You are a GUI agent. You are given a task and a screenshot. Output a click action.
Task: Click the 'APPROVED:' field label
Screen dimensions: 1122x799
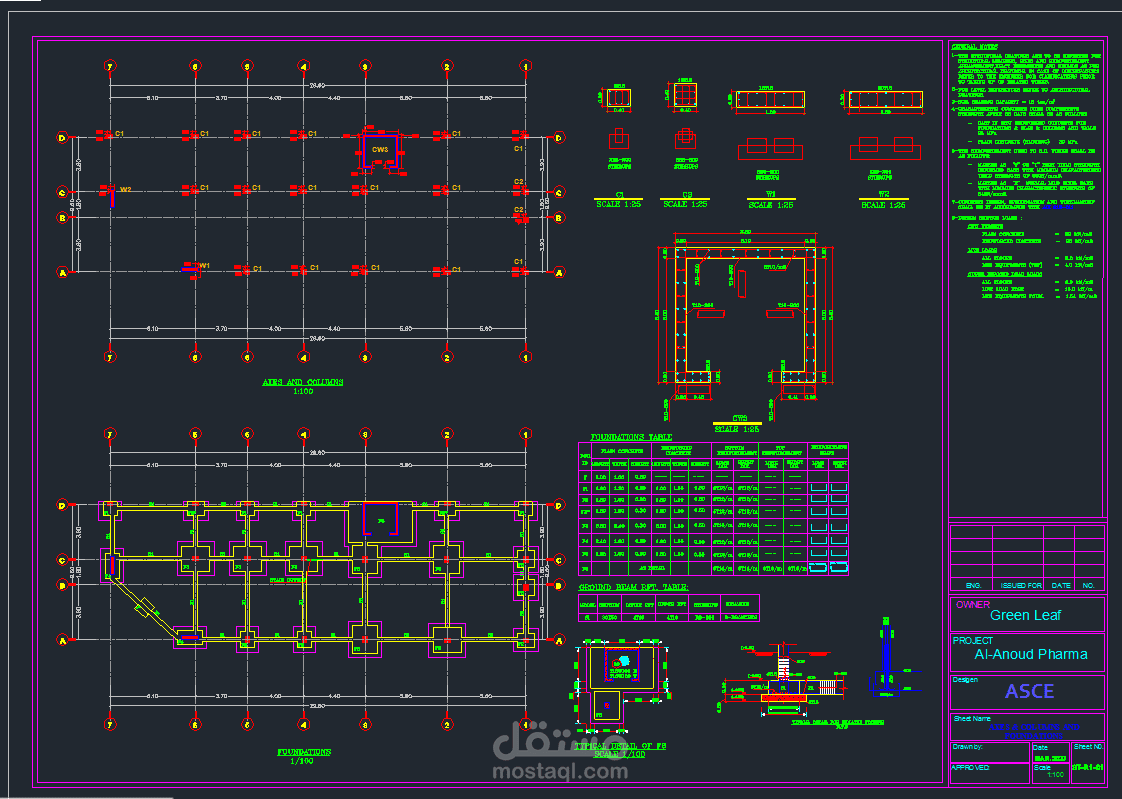(970, 768)
